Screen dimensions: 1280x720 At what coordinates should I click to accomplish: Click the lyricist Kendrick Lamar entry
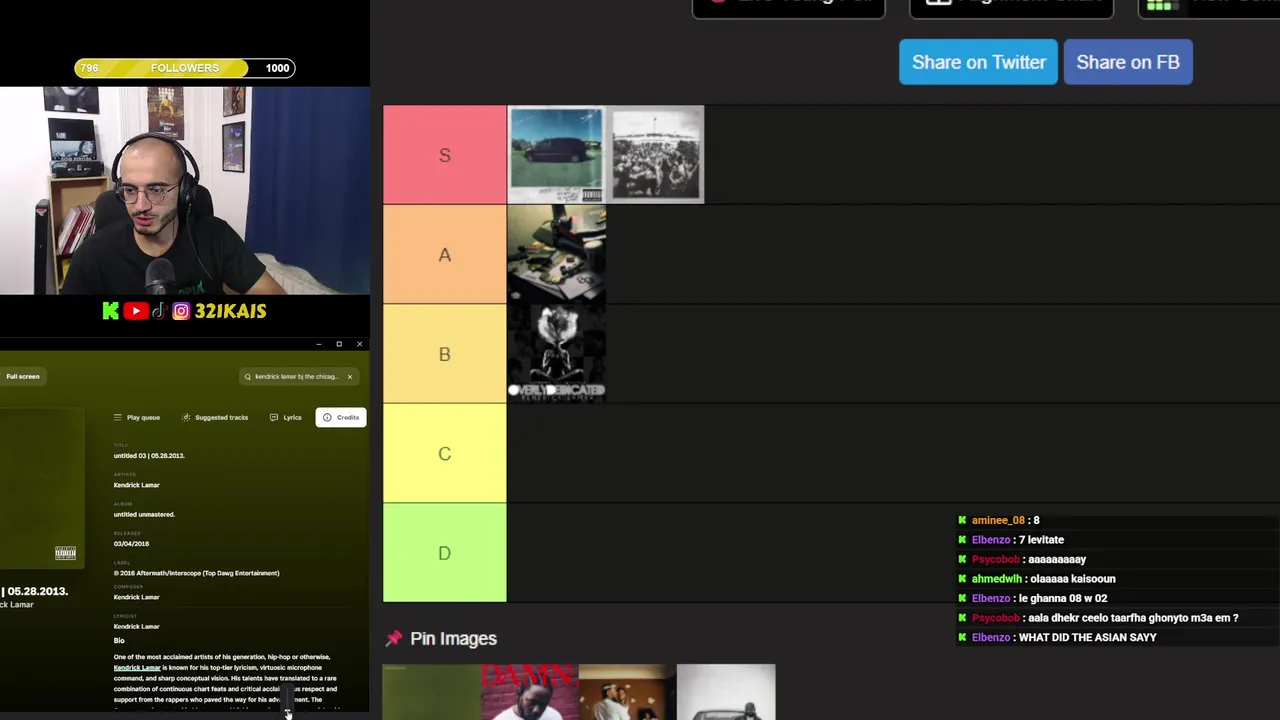click(x=137, y=626)
